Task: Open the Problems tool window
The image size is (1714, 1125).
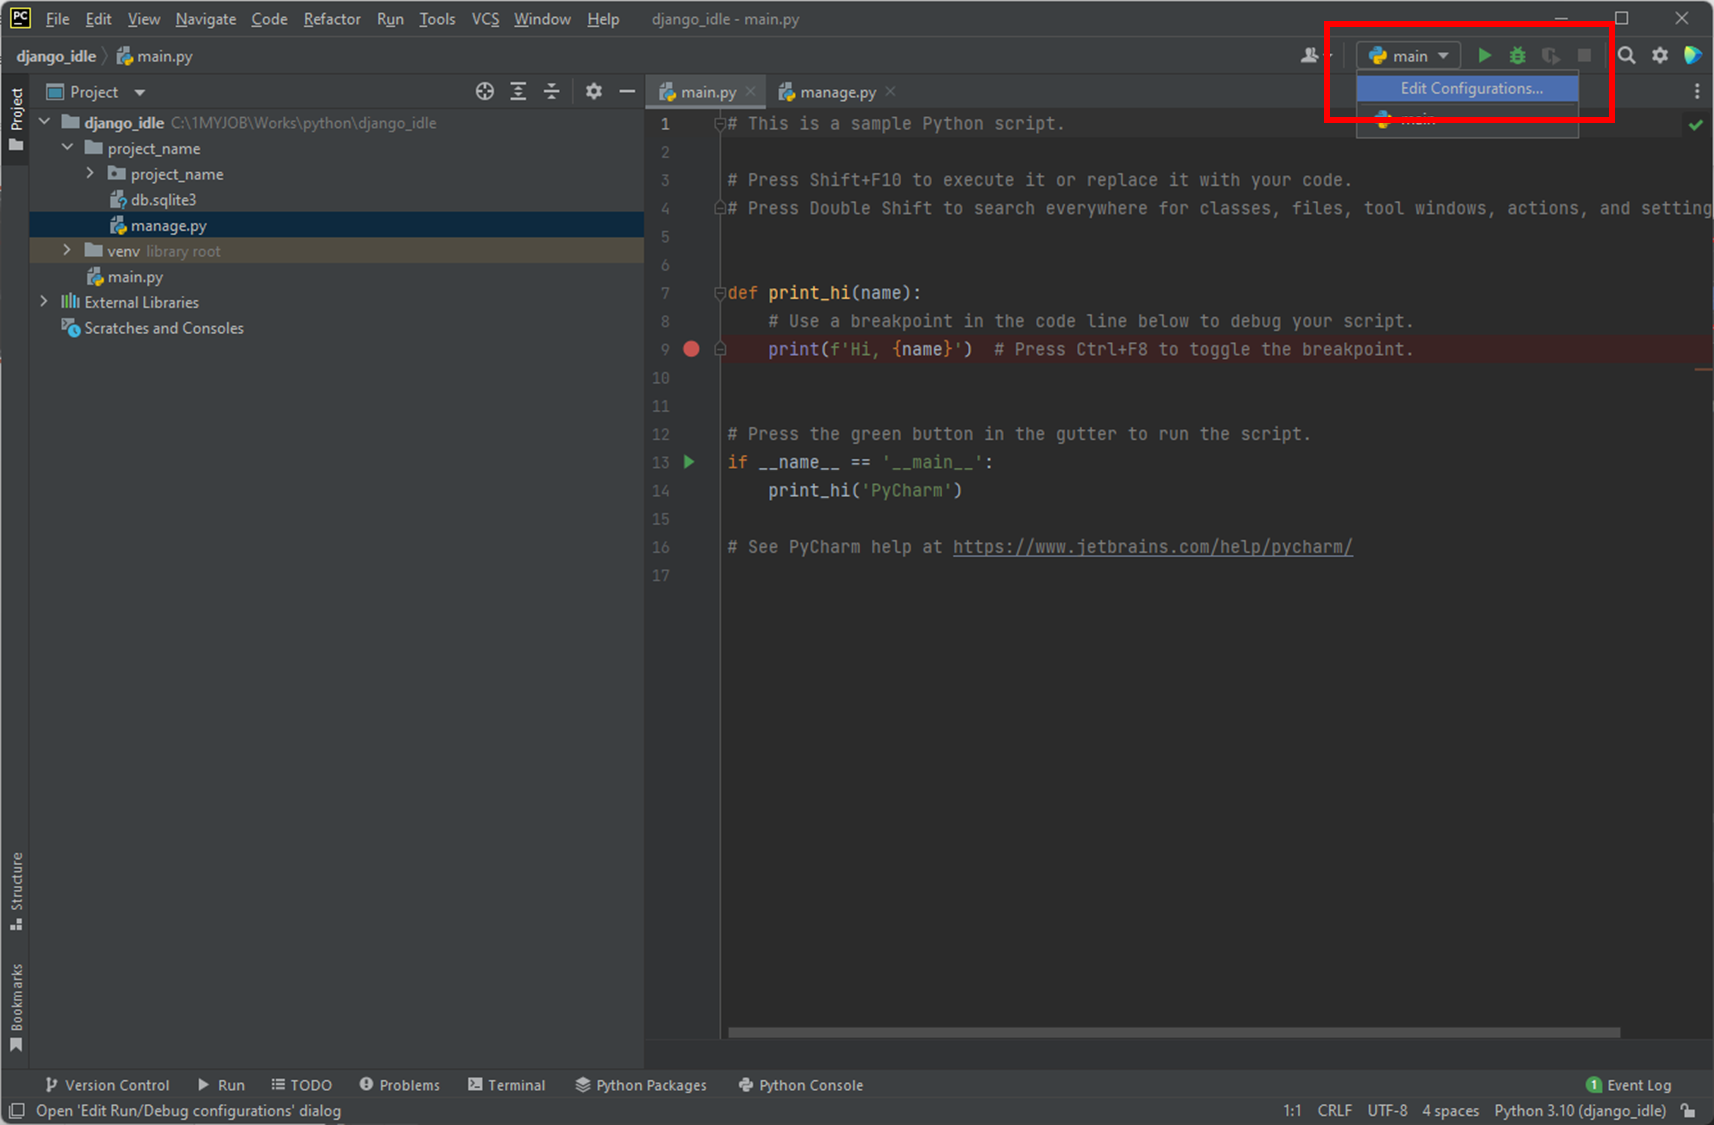Action: 400,1085
